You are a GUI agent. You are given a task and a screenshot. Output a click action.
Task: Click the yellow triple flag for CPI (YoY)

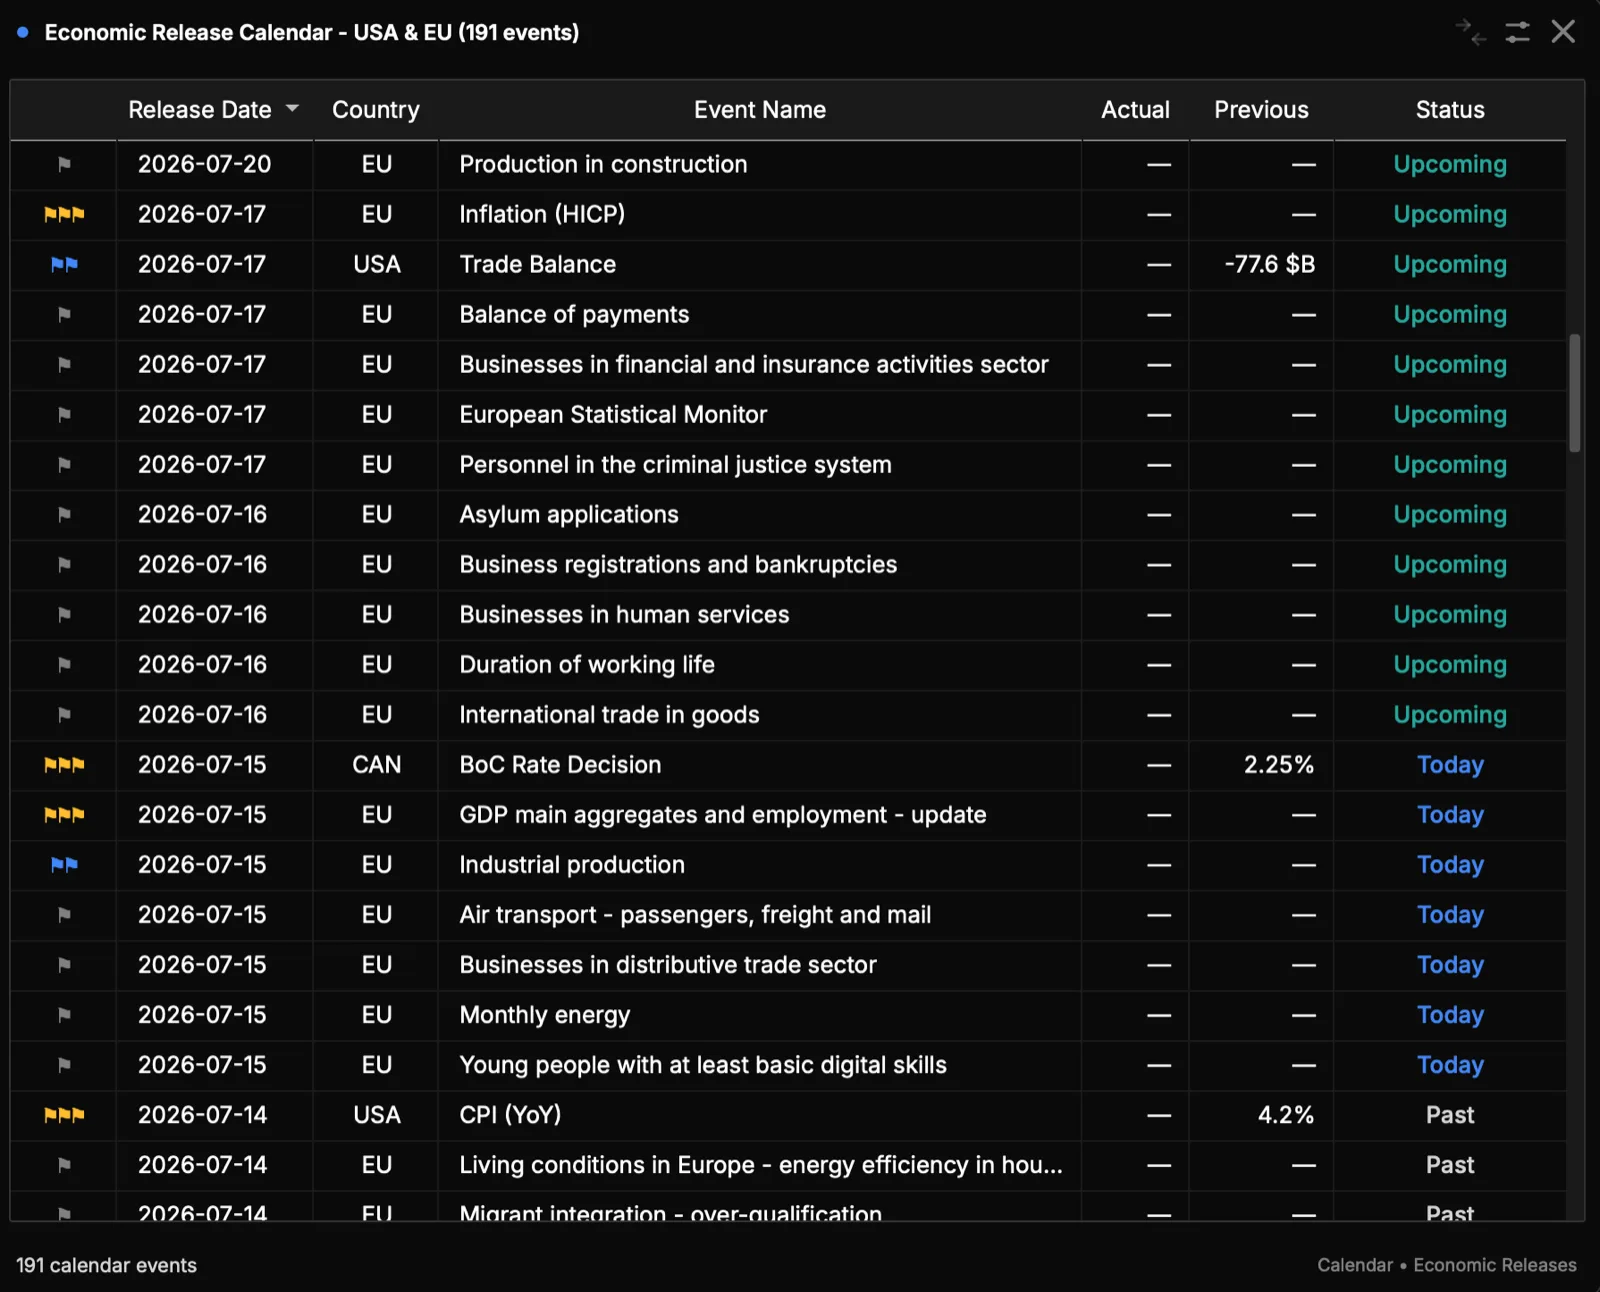pos(64,1115)
